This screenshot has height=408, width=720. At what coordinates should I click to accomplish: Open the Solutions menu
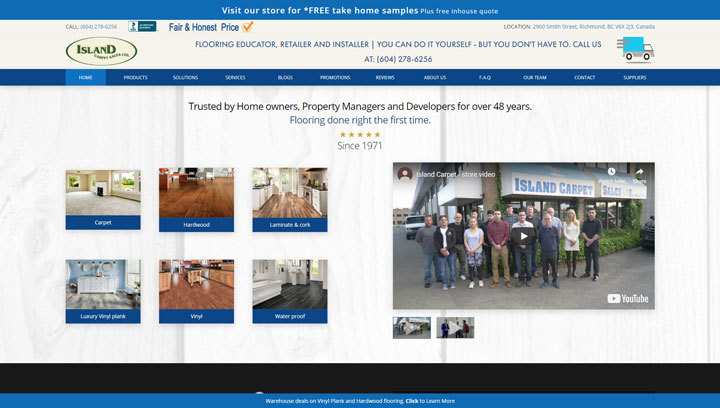point(185,77)
